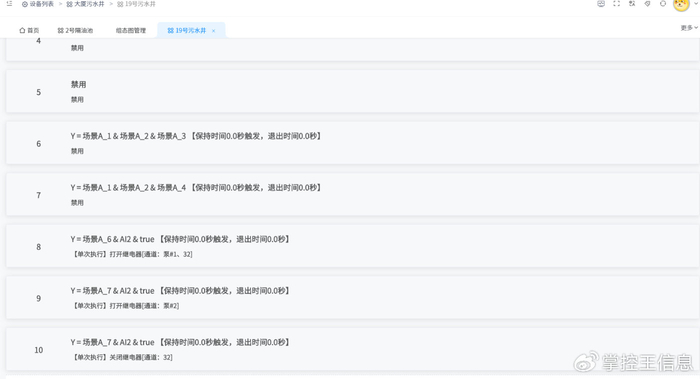The image size is (700, 379).
Task: Click 禁用 status under rule 6
Action: [77, 151]
